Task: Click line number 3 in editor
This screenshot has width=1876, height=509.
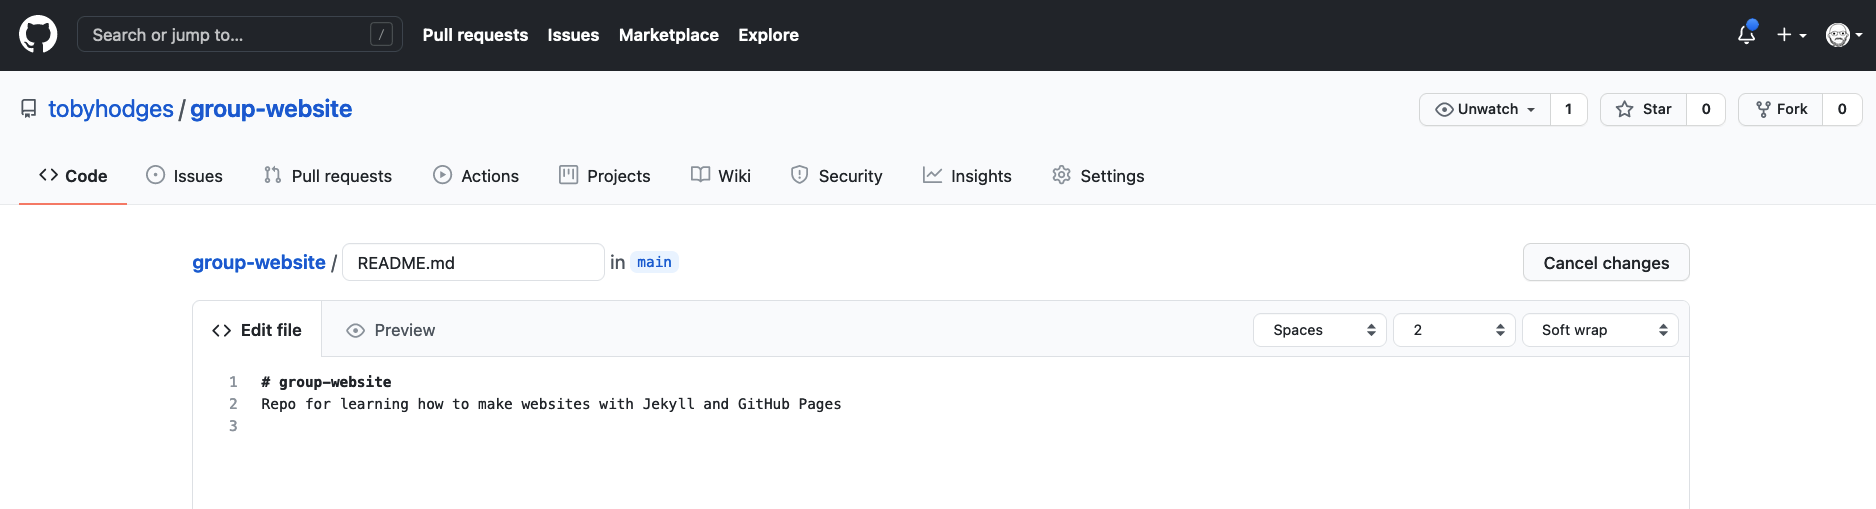Action: point(233,426)
